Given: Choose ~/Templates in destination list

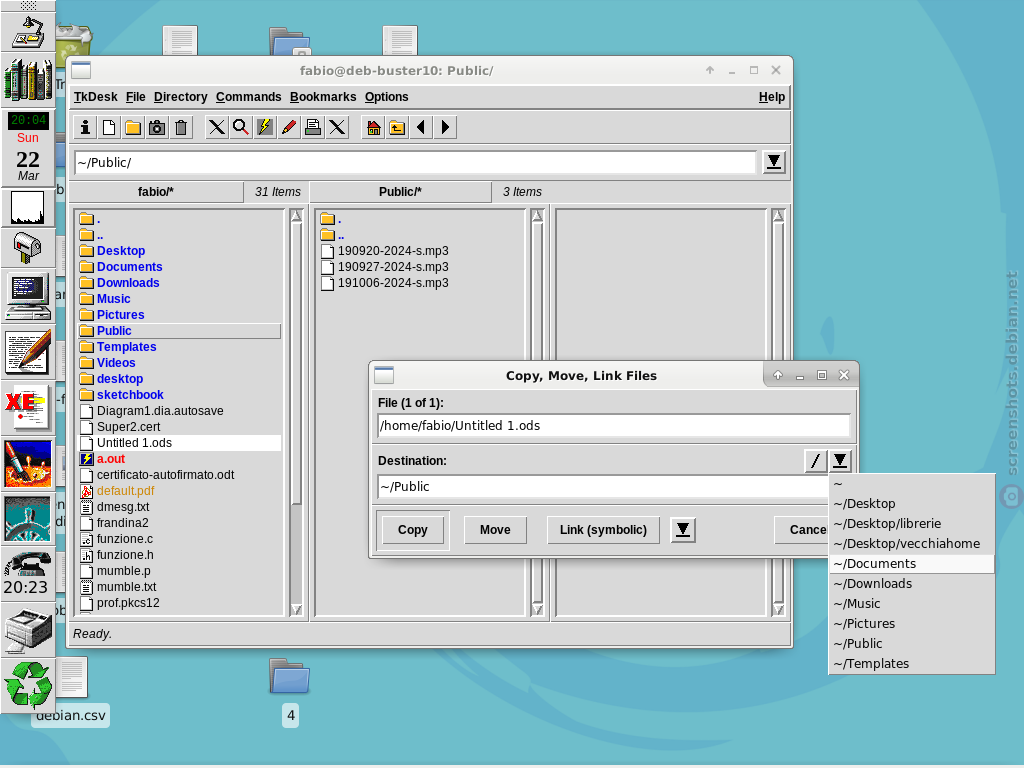Looking at the screenshot, I should tap(912, 664).
